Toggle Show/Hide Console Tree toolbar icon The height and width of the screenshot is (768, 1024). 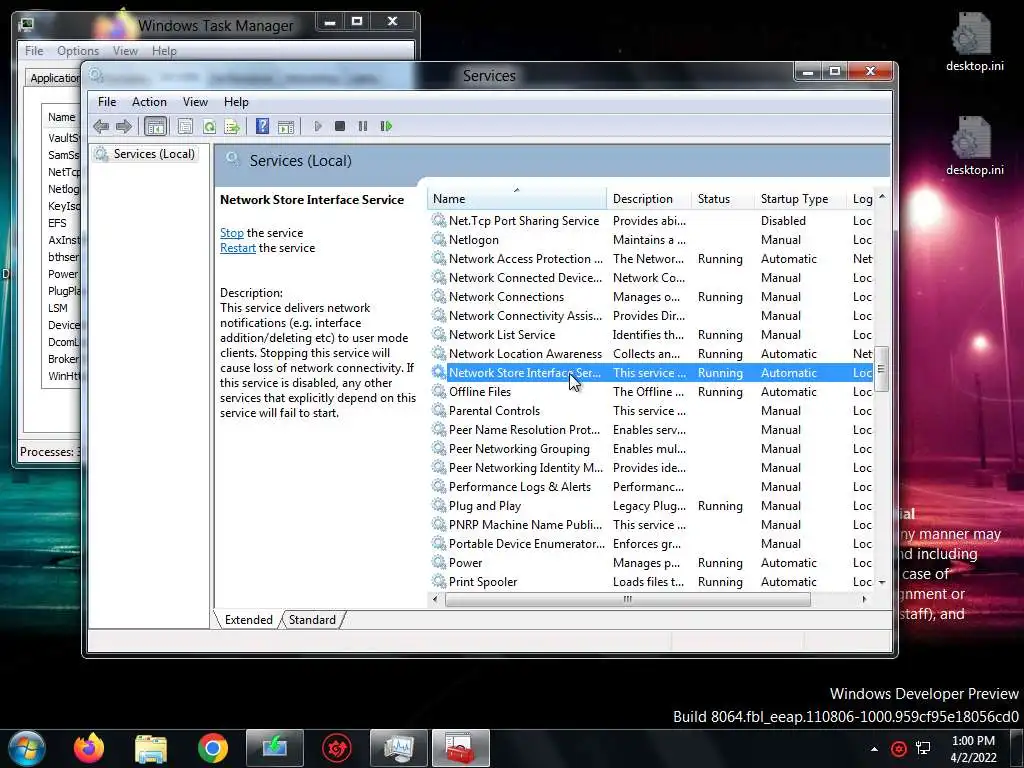point(155,126)
